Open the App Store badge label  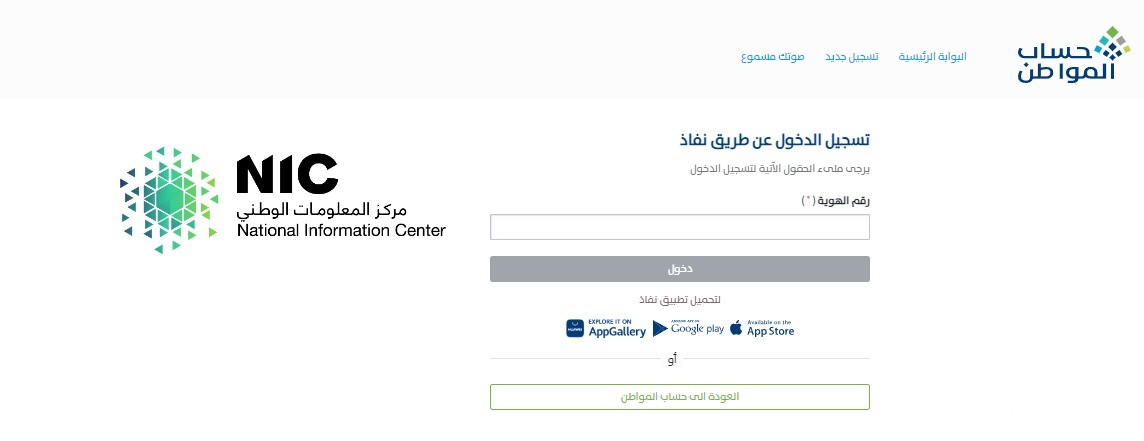pos(770,329)
